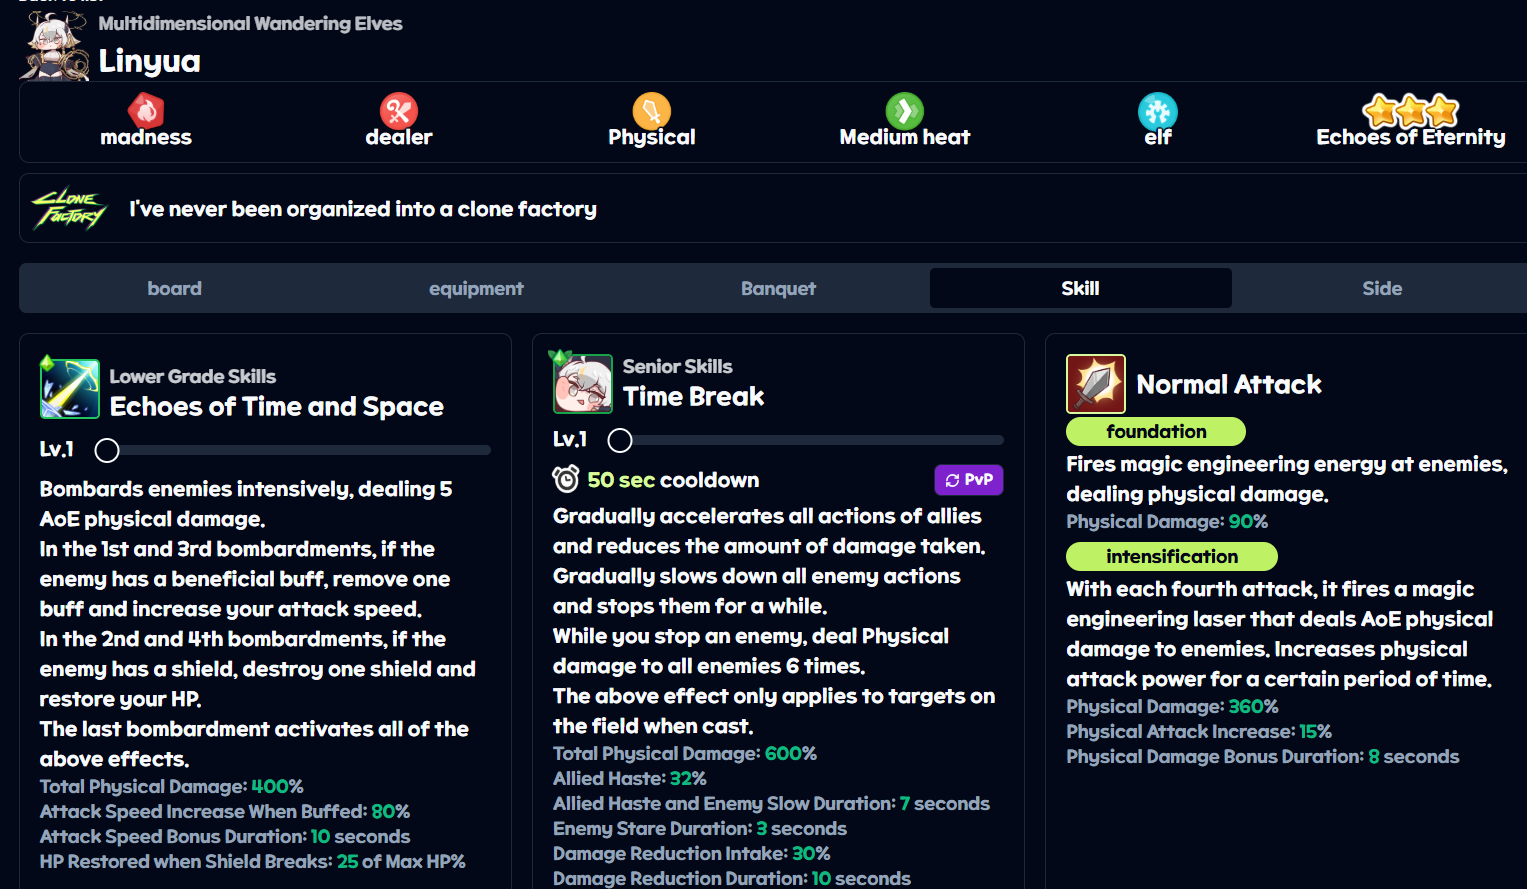Click the Time Break skill title
The width and height of the screenshot is (1527, 889).
click(694, 397)
